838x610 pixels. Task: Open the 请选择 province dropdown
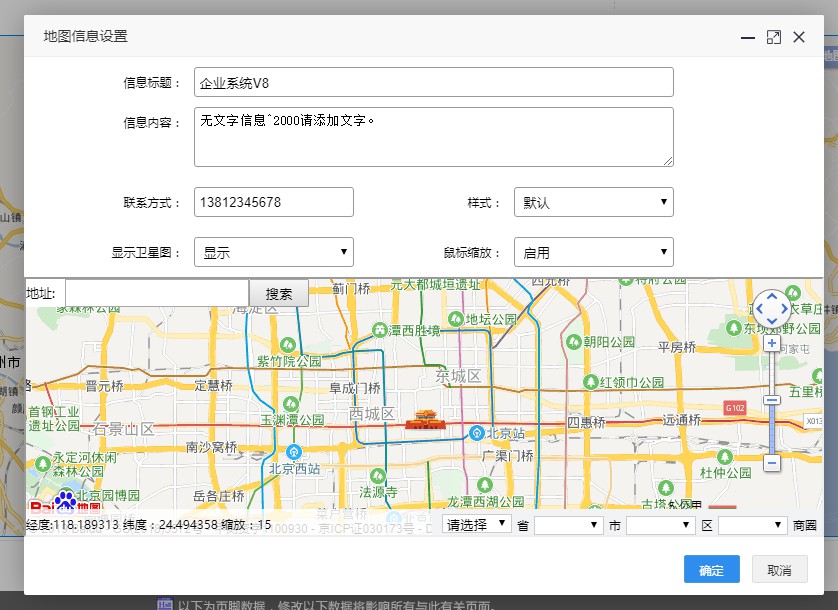pos(477,524)
